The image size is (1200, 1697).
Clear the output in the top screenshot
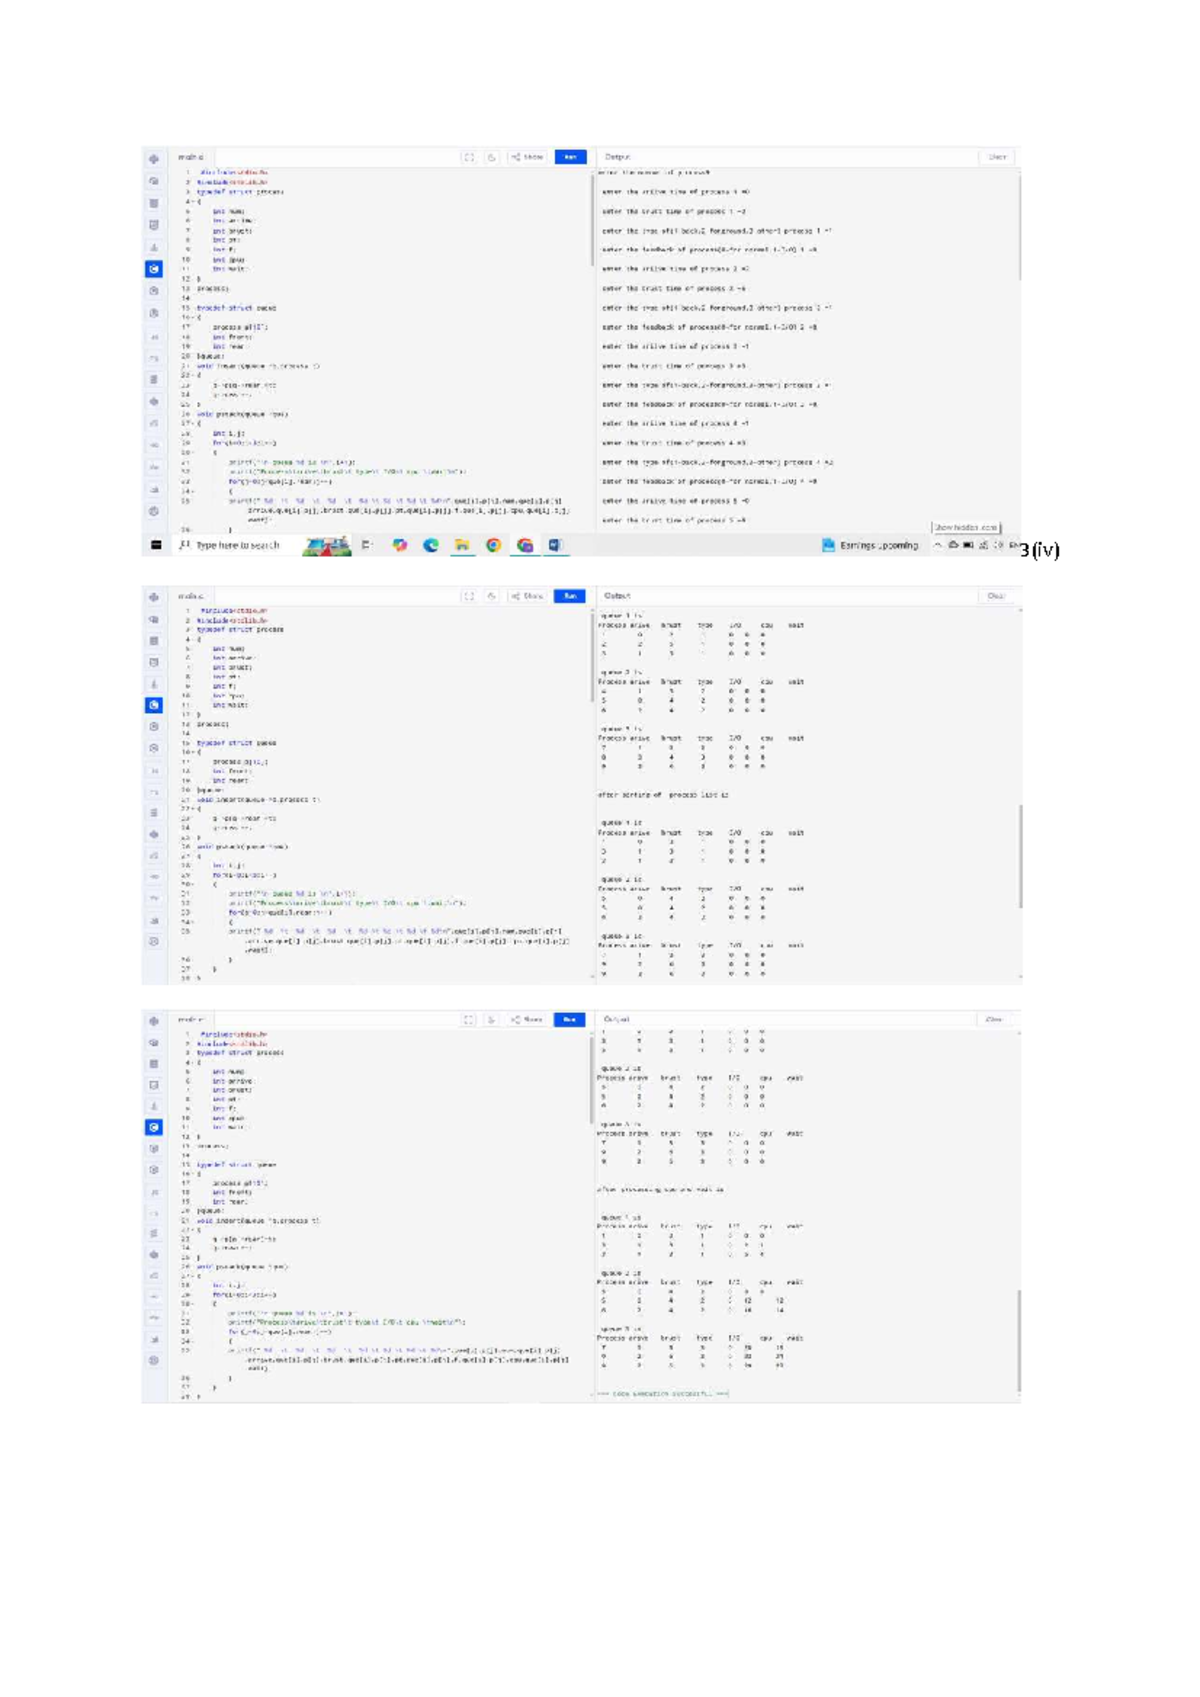coord(996,157)
